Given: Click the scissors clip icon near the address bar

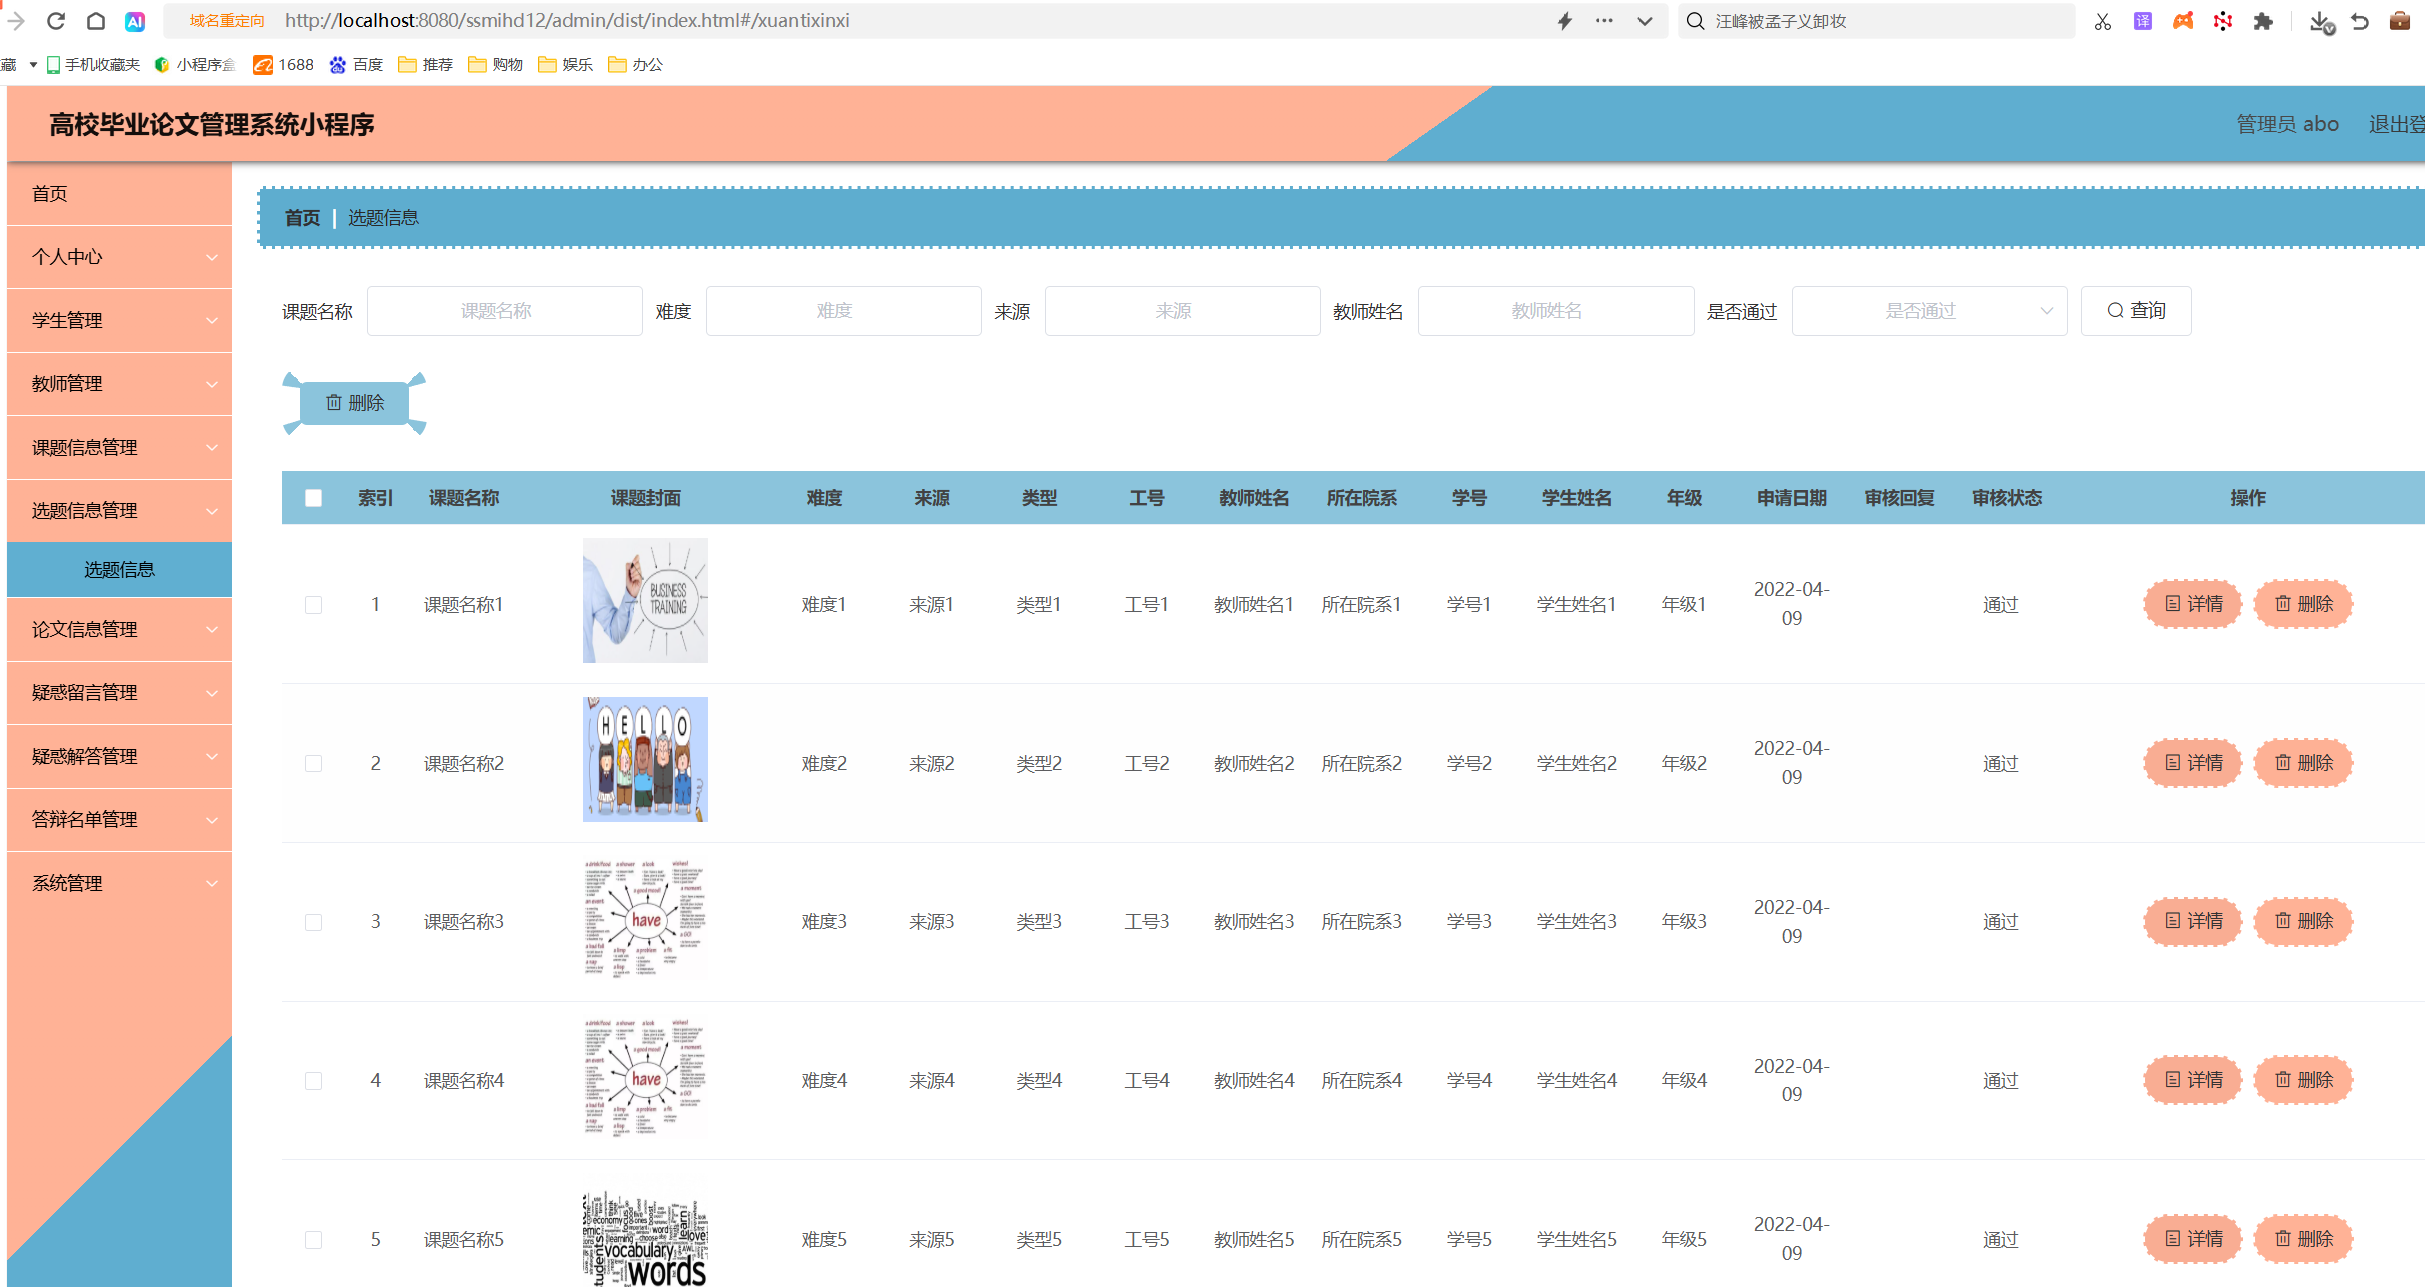Looking at the screenshot, I should pos(2102,20).
